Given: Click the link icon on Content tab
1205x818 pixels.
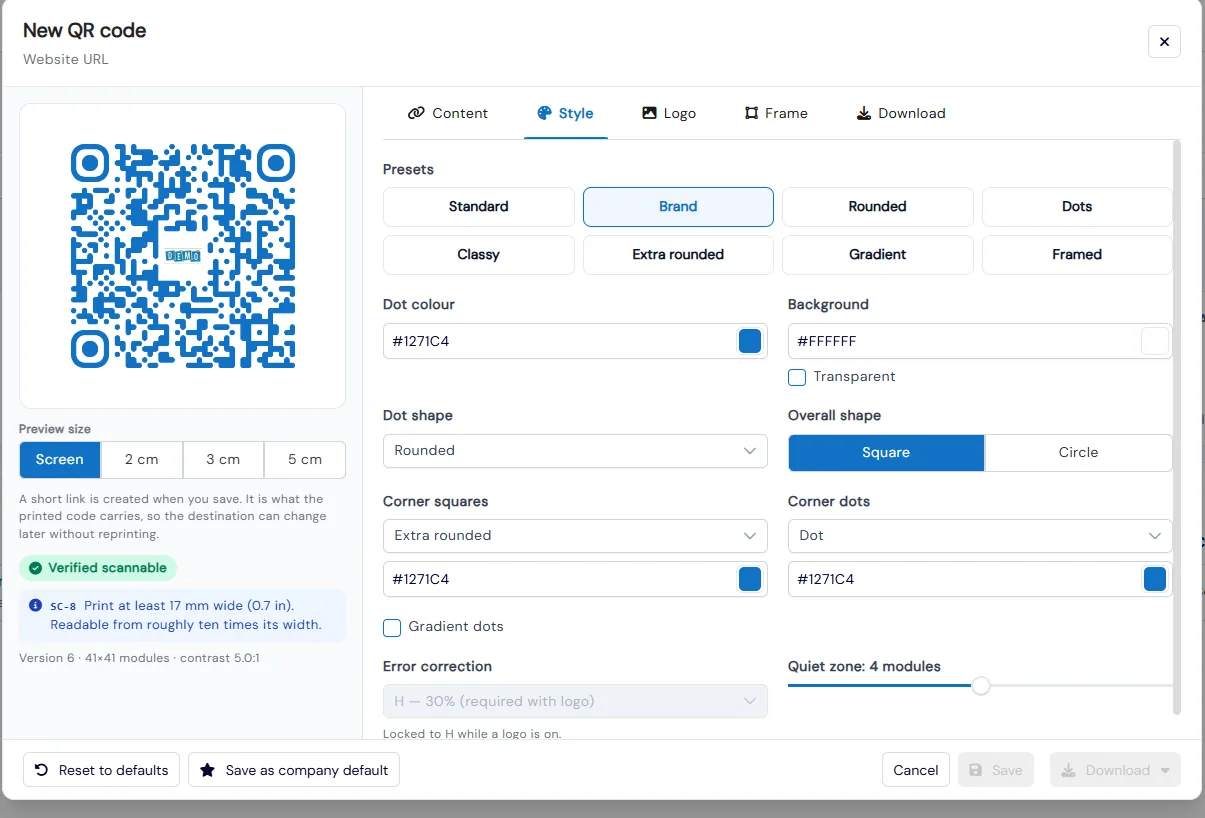Looking at the screenshot, I should [x=416, y=113].
